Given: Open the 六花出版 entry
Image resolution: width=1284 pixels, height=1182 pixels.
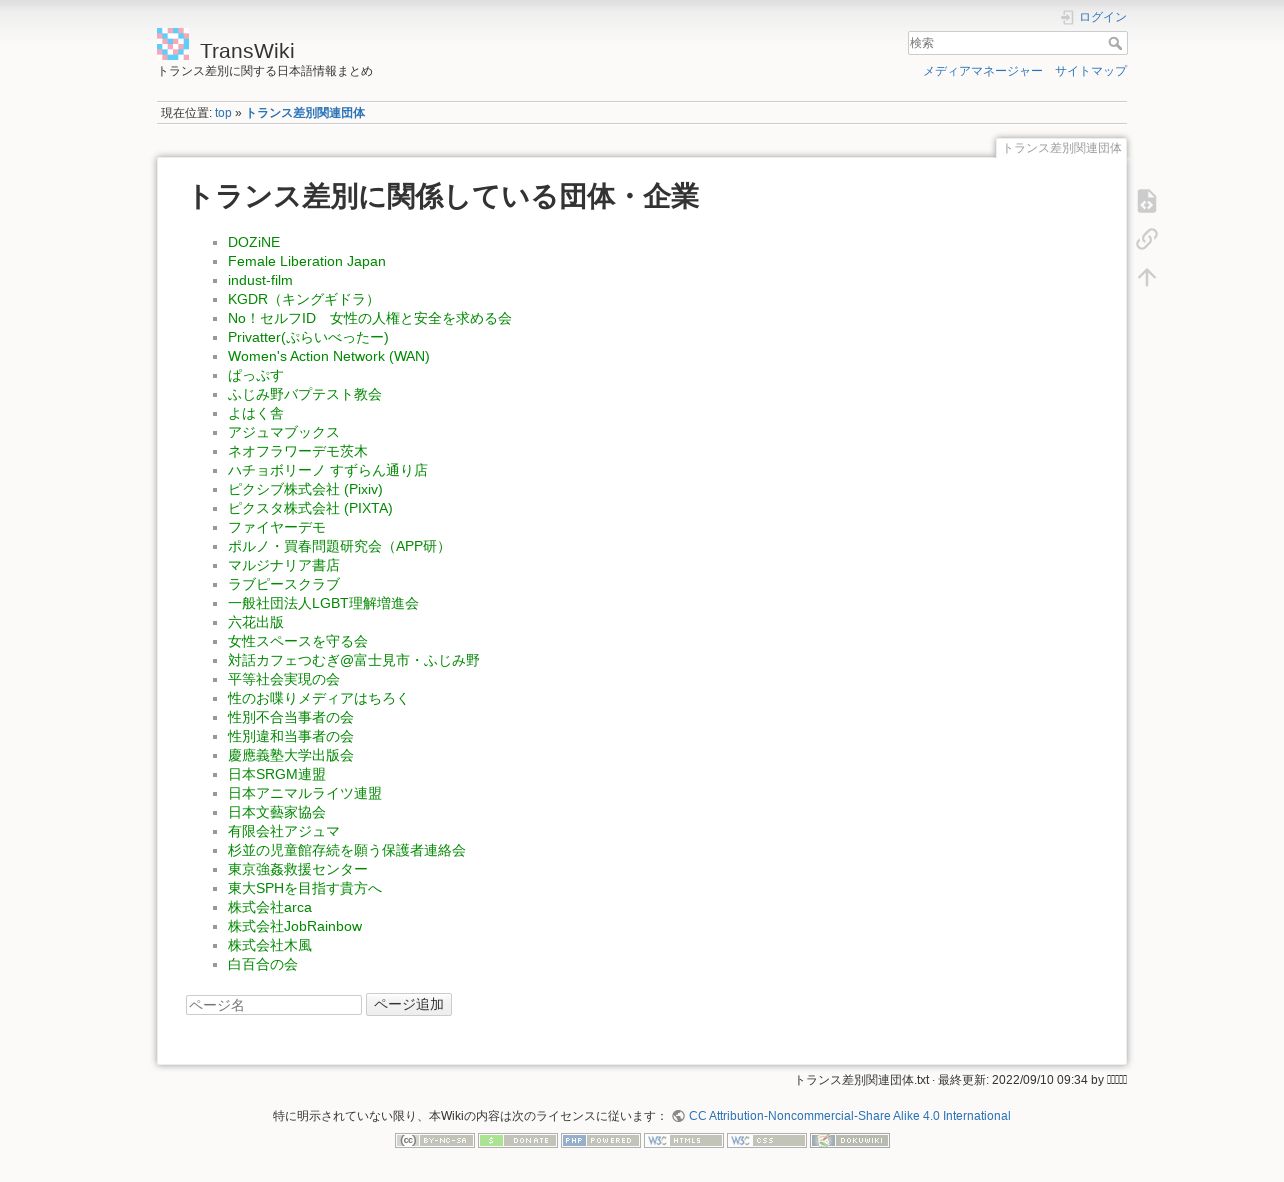Looking at the screenshot, I should tap(256, 622).
